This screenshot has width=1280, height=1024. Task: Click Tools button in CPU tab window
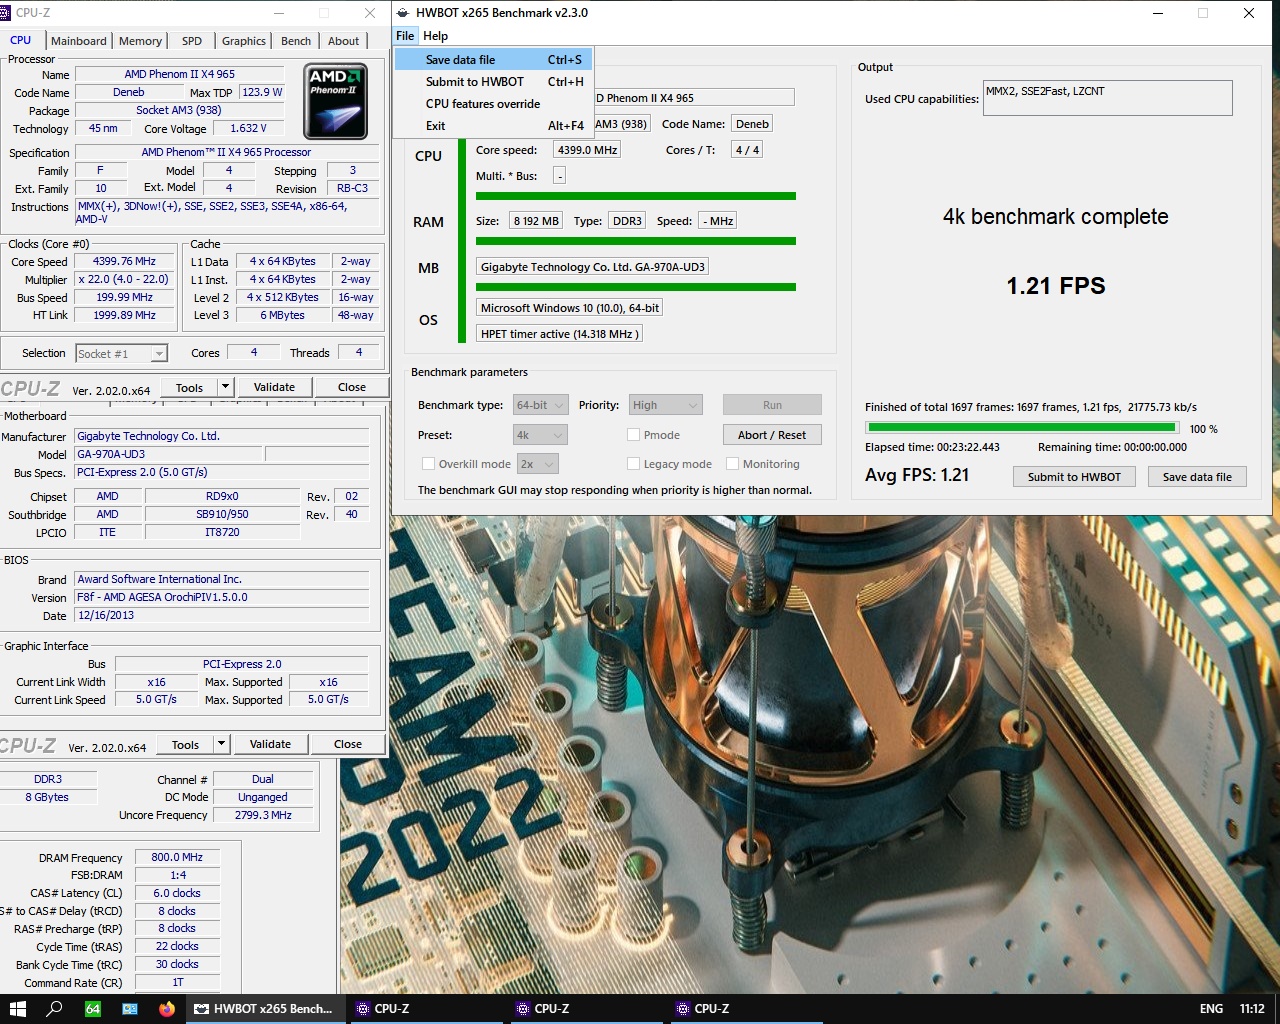point(189,387)
